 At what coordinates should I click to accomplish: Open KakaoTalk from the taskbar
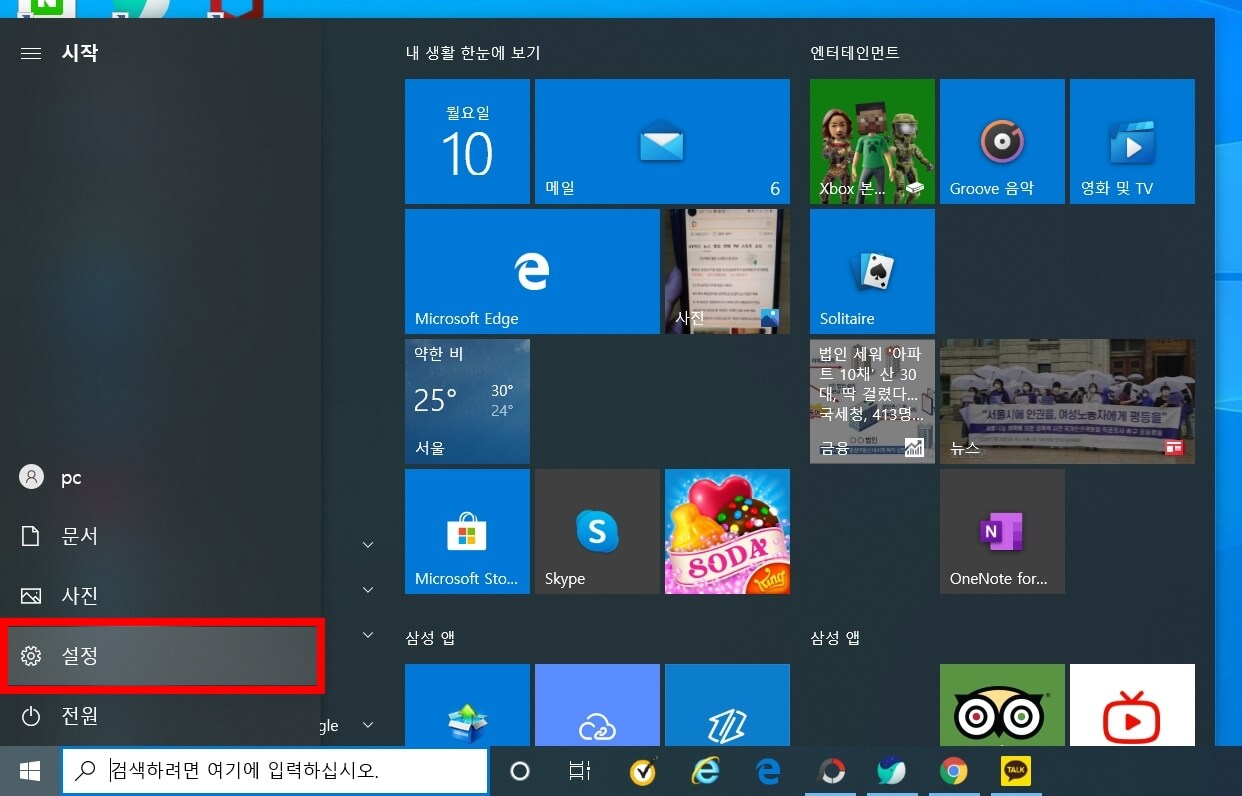(x=1016, y=771)
